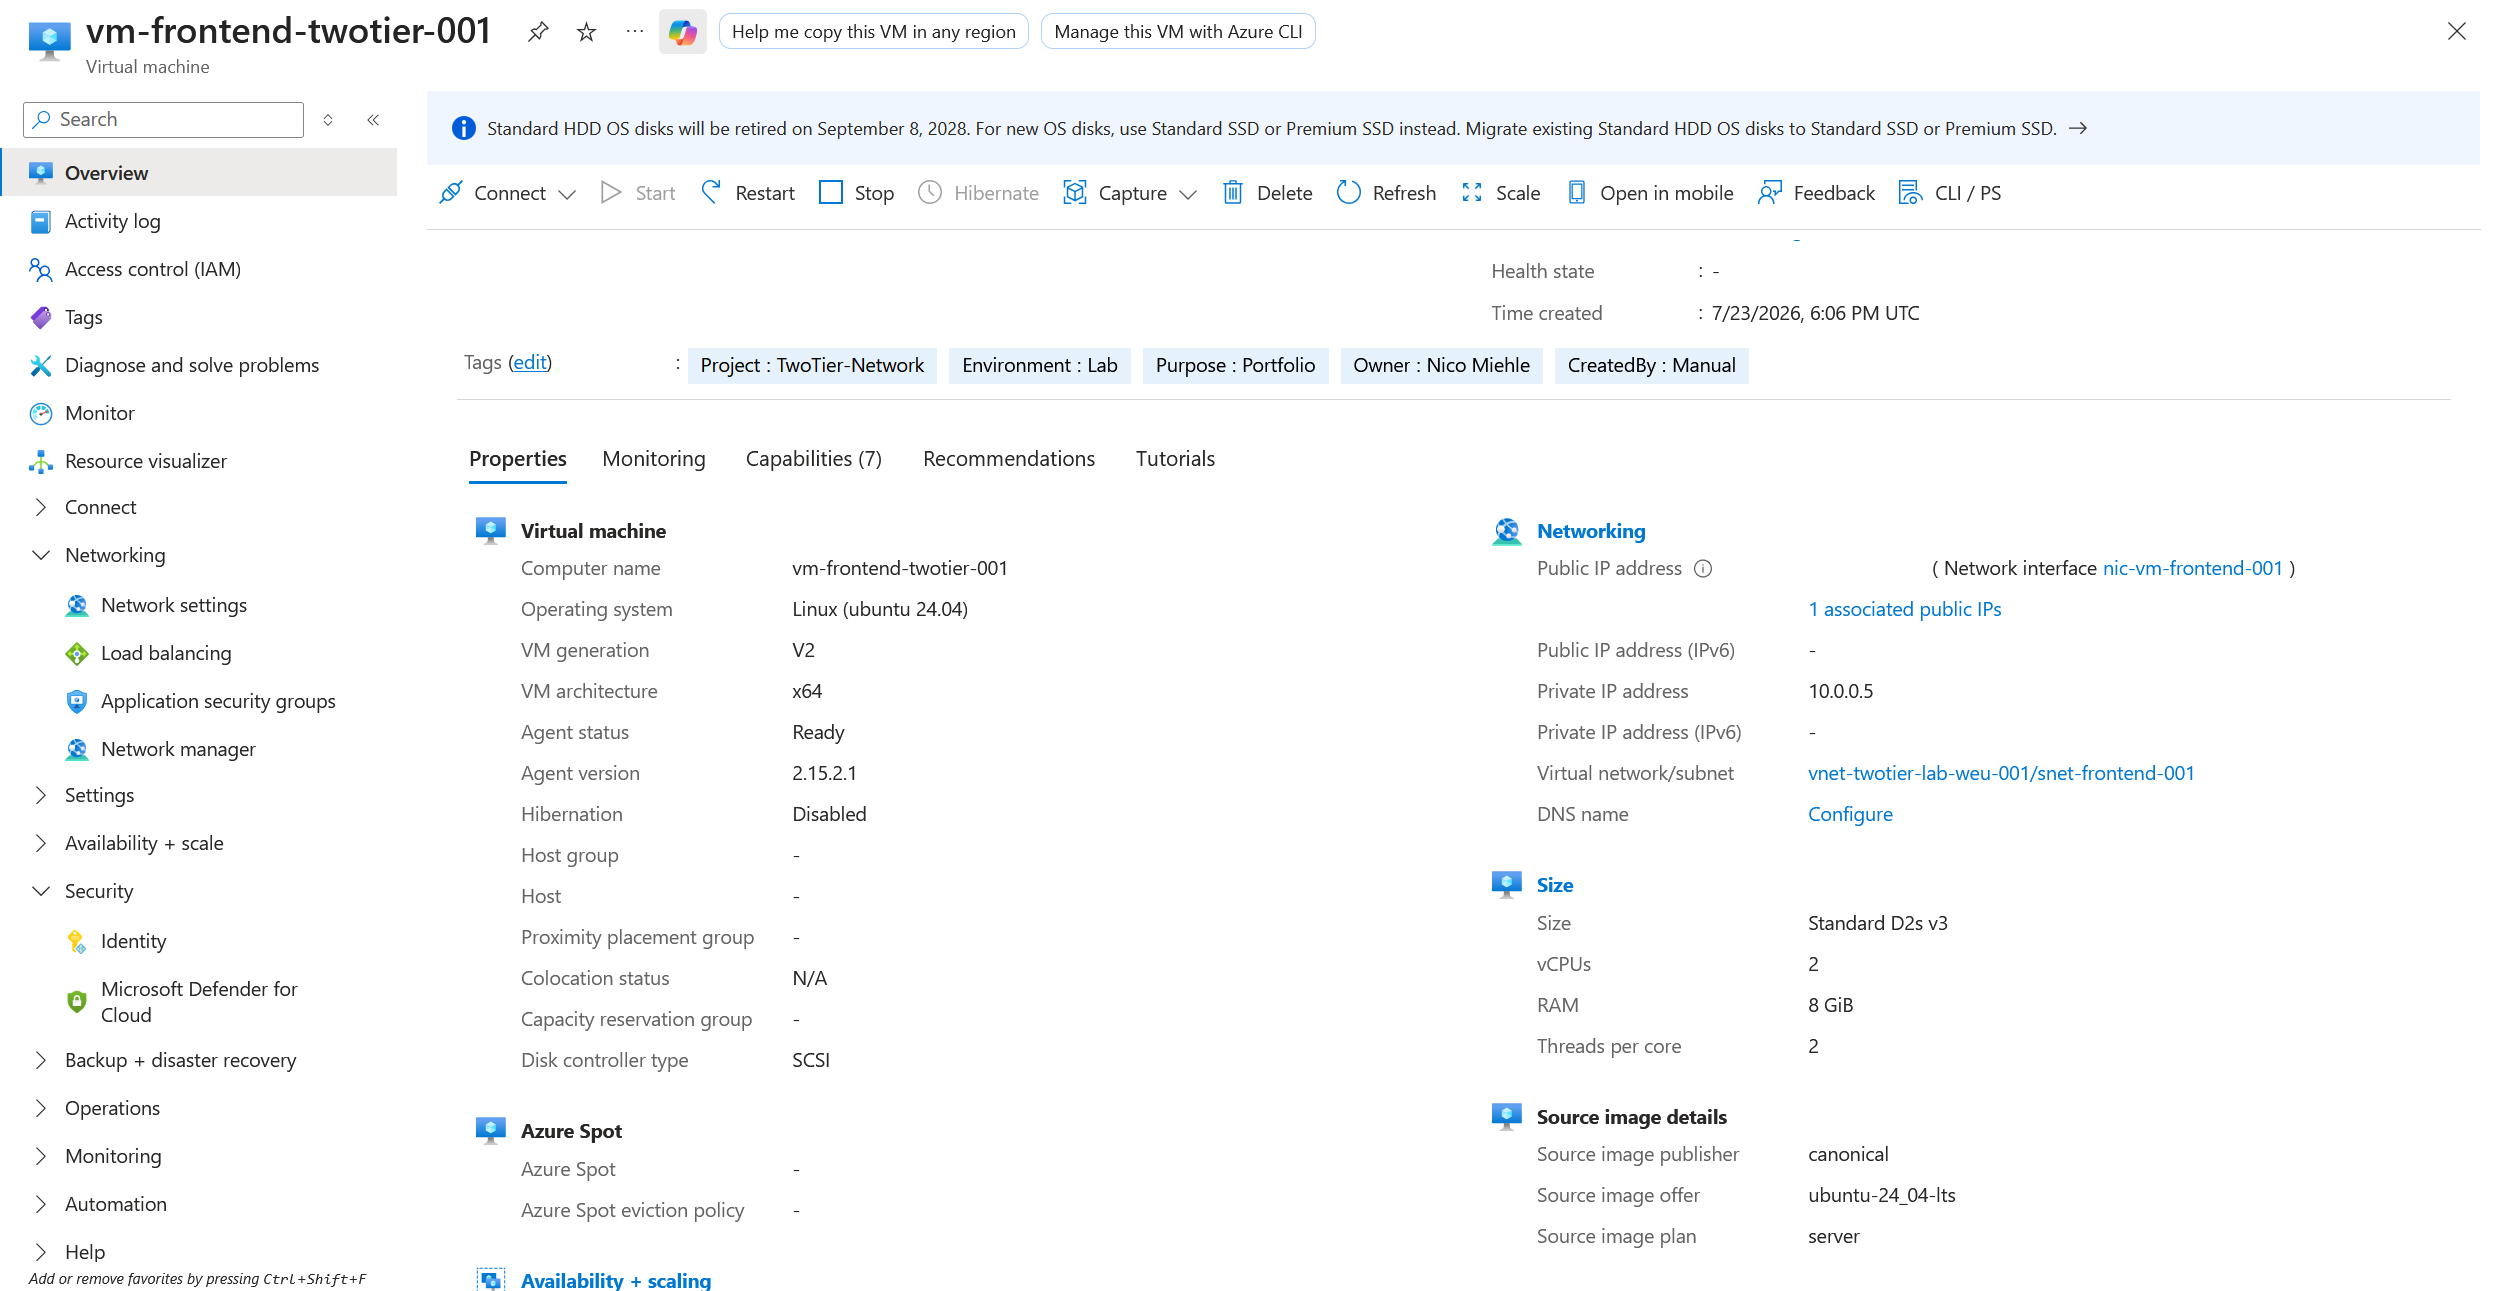Refresh the VM overview
2502x1291 pixels.
pos(1386,193)
